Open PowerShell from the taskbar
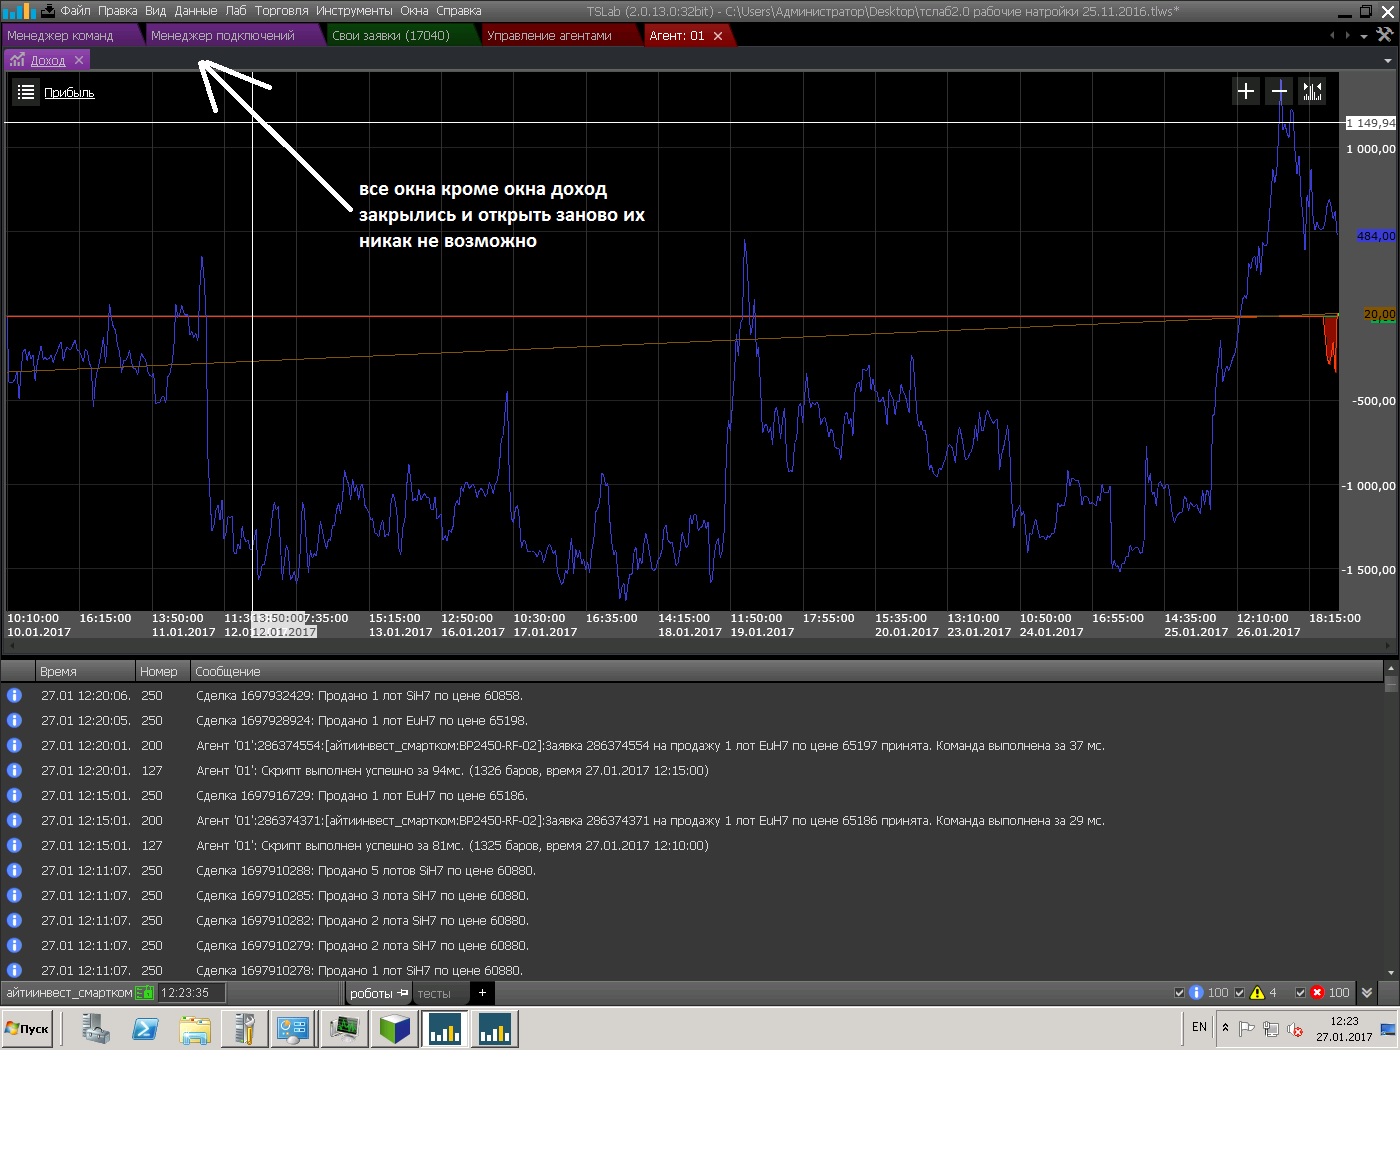Image resolution: width=1400 pixels, height=1166 pixels. click(x=145, y=1029)
